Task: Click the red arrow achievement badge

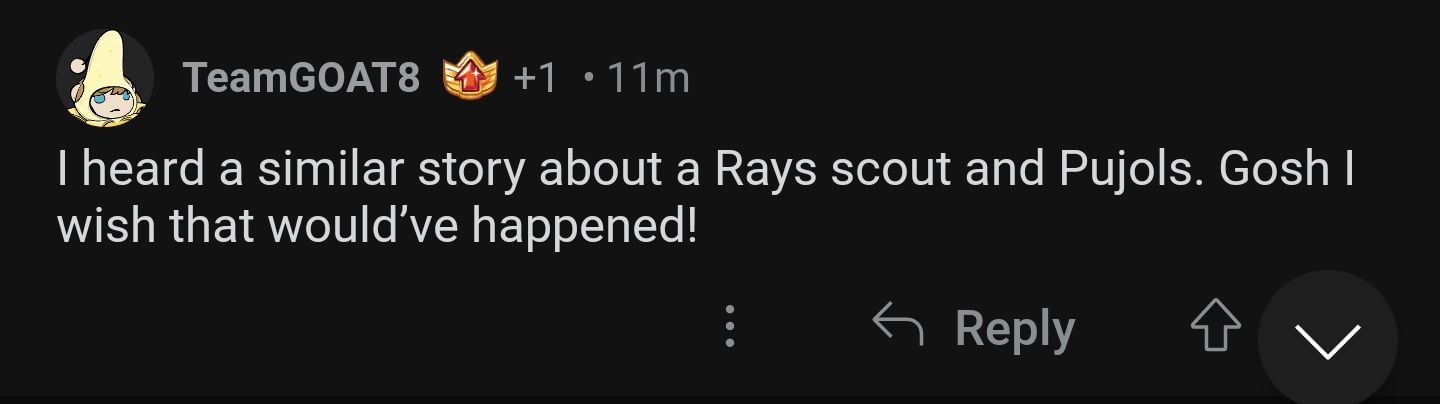Action: click(470, 78)
